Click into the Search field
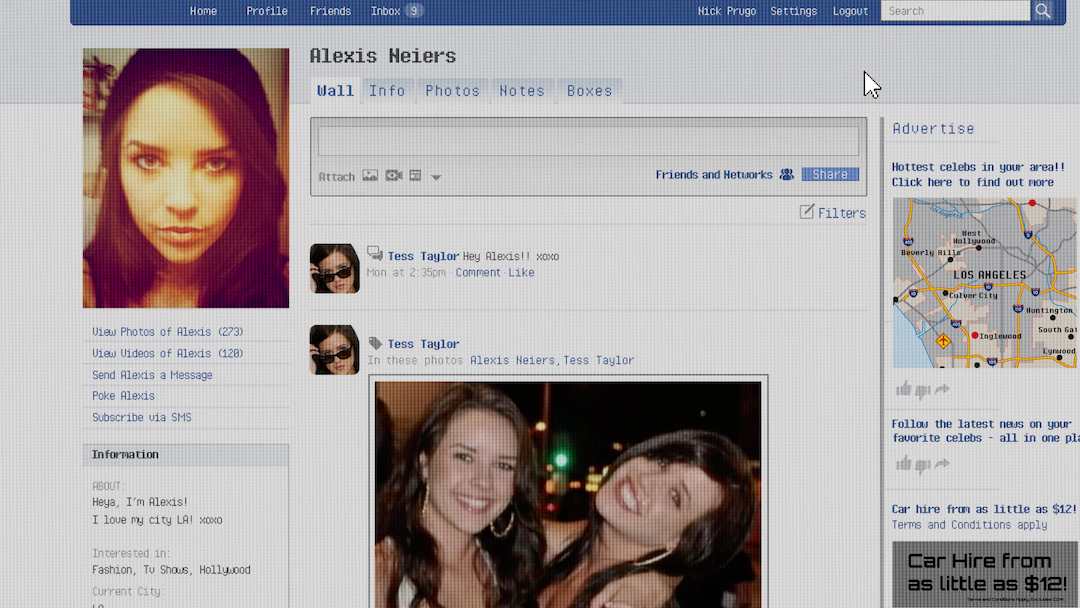 955,11
